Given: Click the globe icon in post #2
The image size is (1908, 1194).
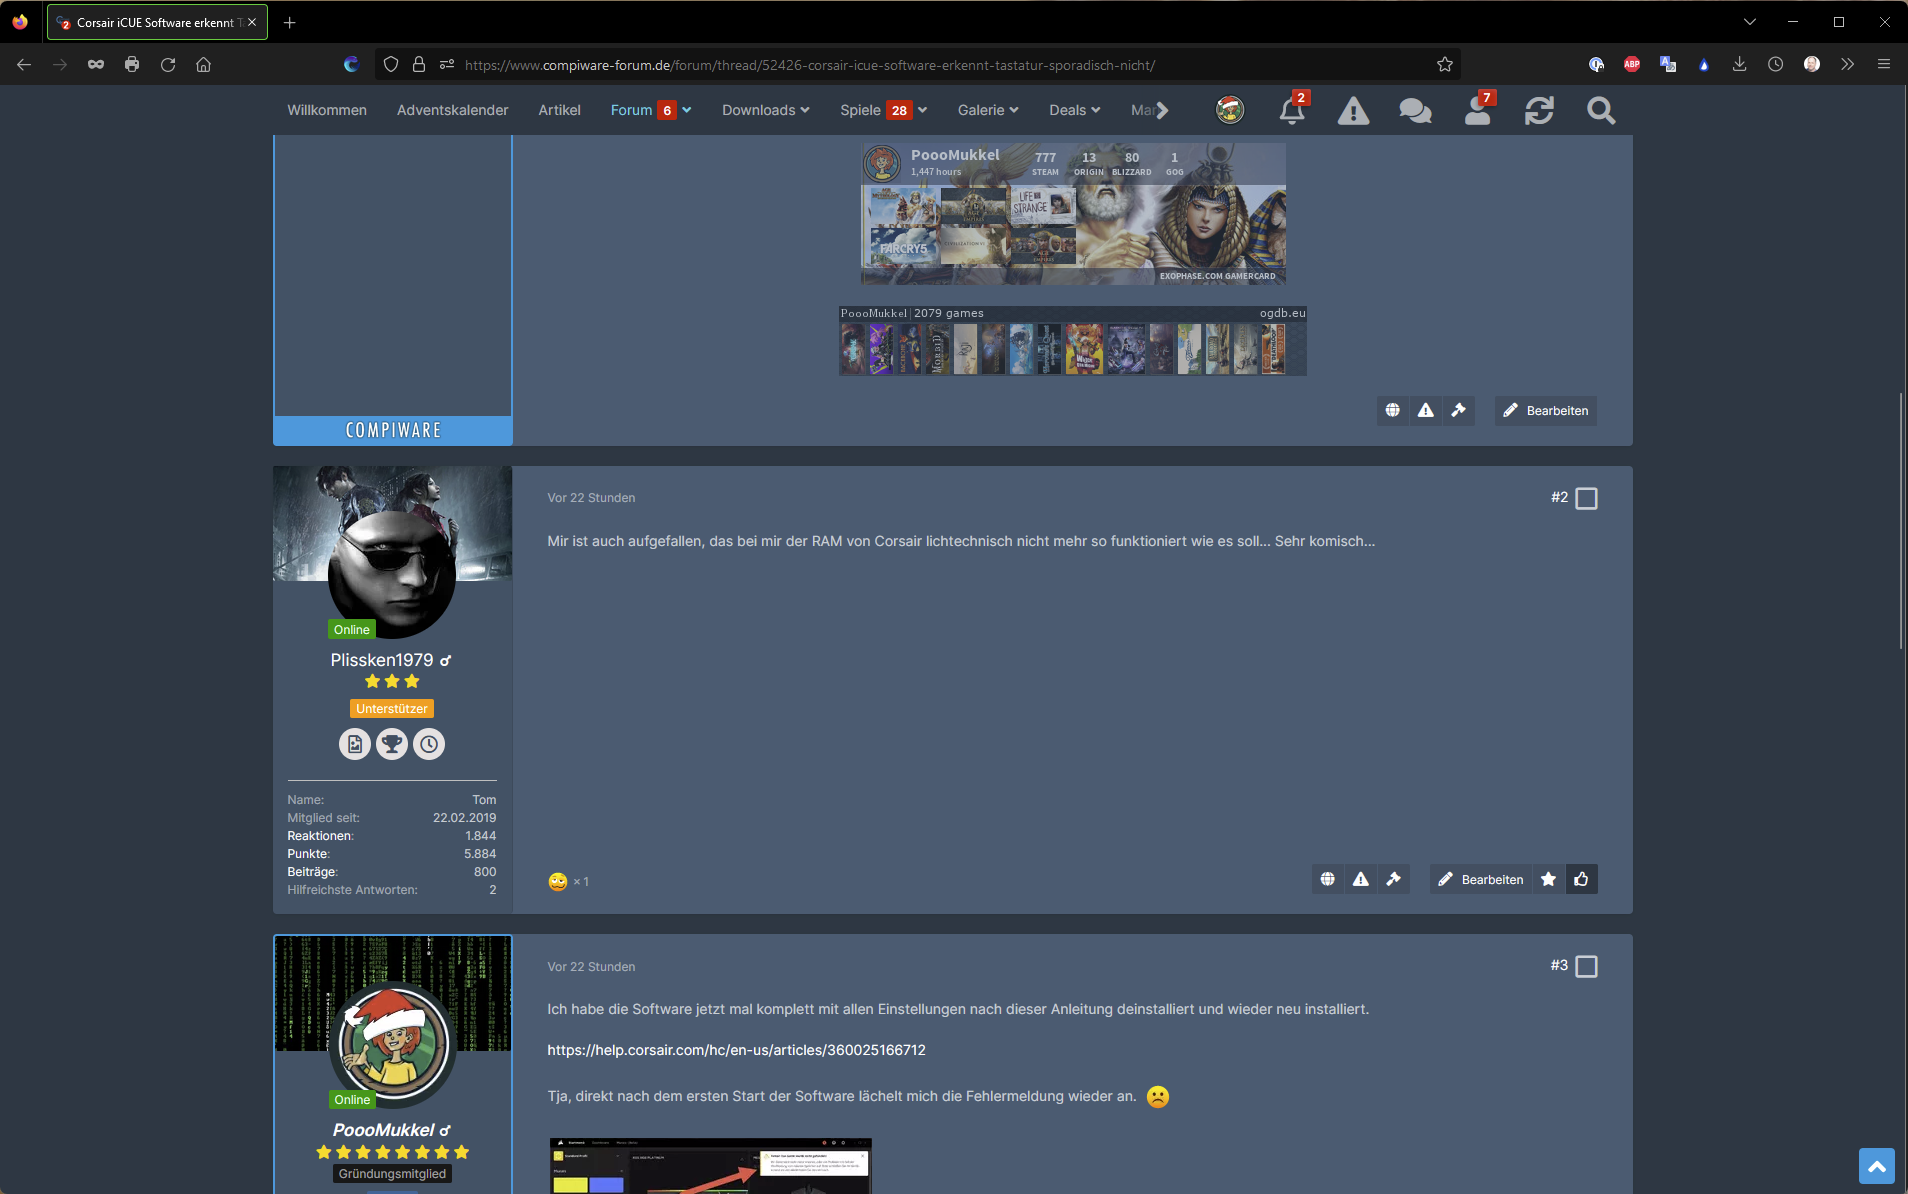Looking at the screenshot, I should (x=1328, y=879).
